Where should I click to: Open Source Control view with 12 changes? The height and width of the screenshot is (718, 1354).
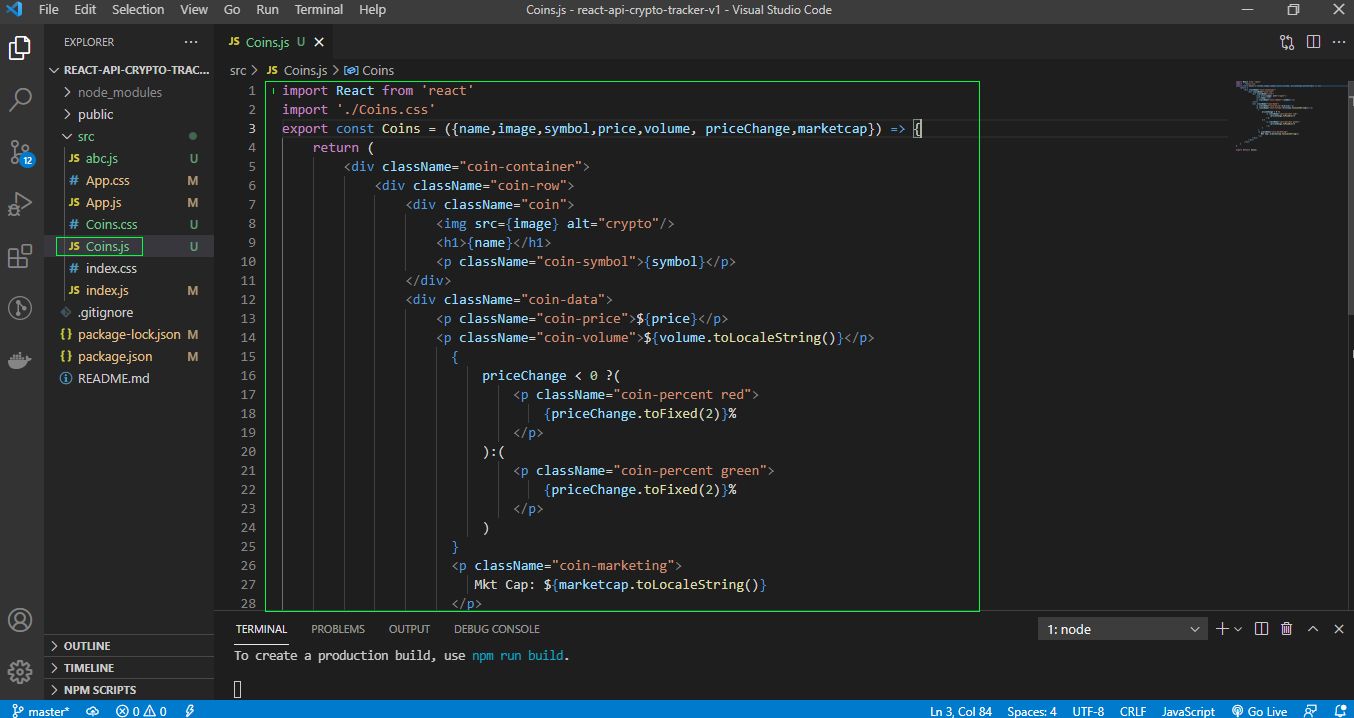tap(20, 152)
